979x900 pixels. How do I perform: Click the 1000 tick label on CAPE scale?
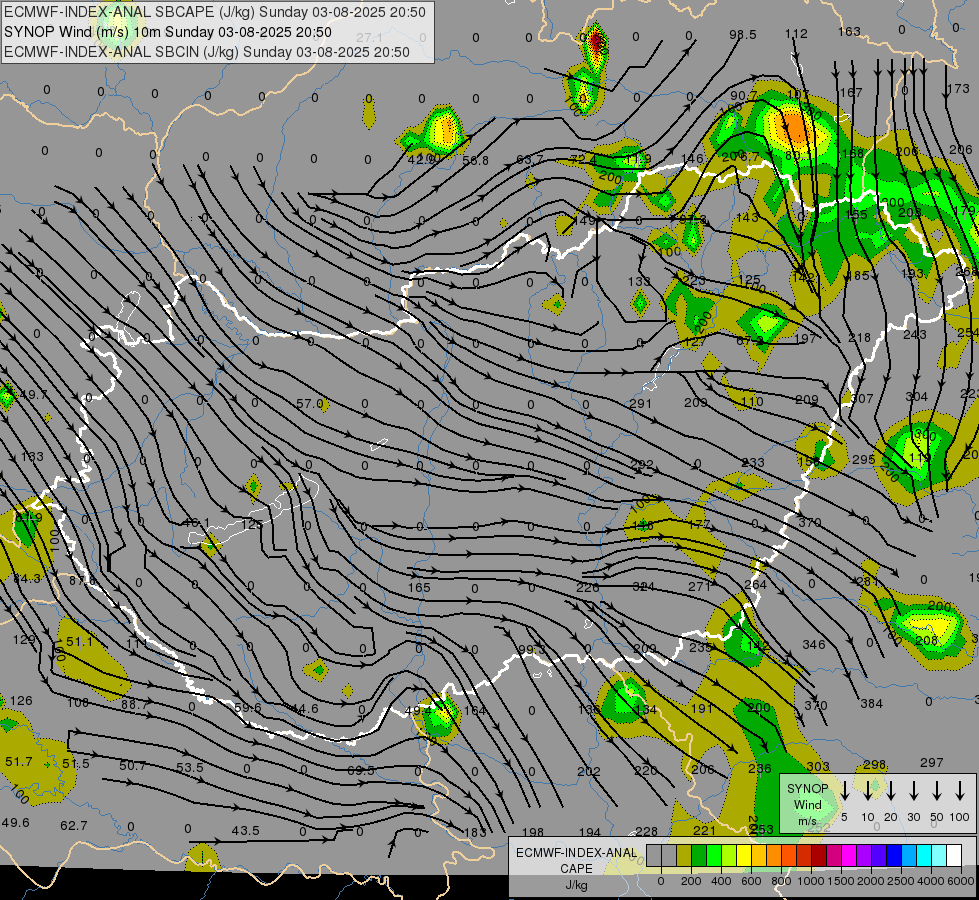click(x=810, y=881)
